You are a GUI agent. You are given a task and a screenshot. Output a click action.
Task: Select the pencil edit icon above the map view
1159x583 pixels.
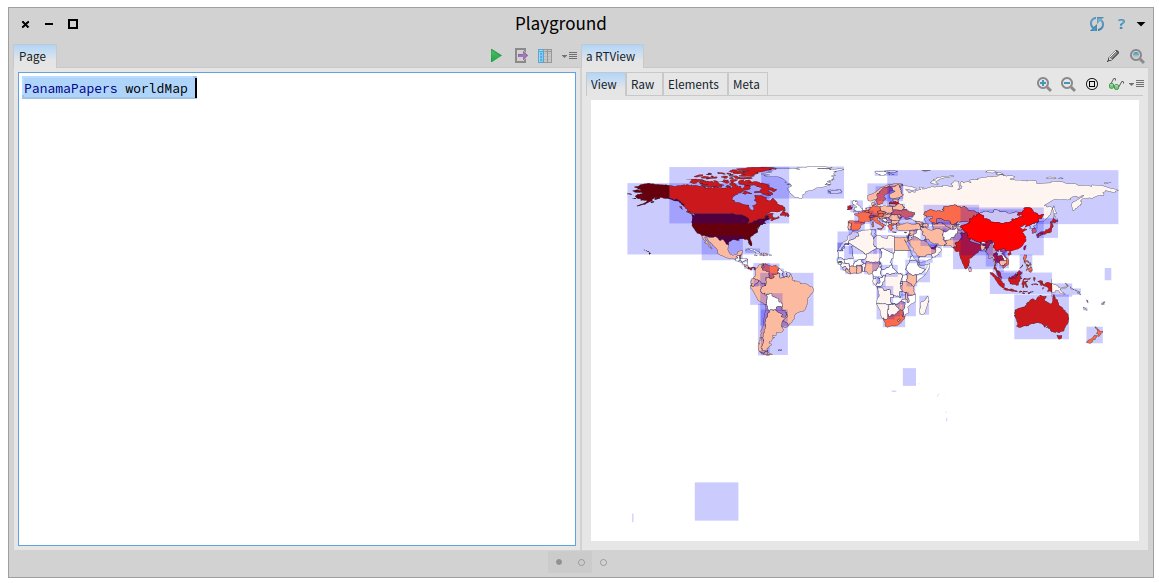(x=1112, y=56)
